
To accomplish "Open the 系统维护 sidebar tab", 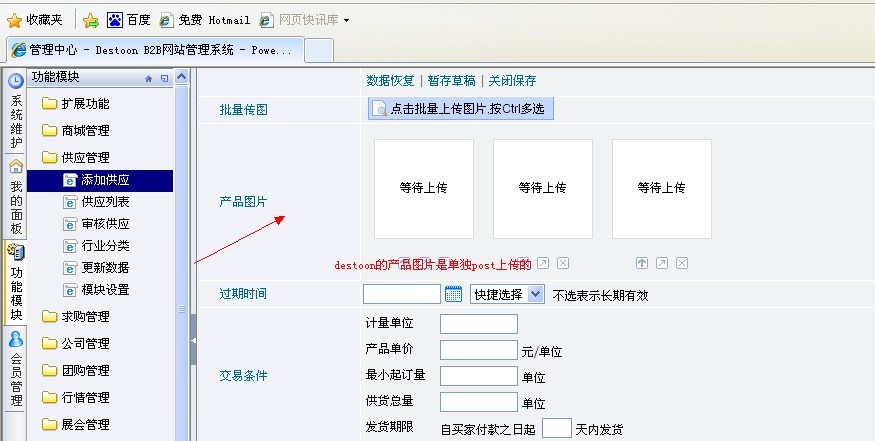I will click(16, 112).
